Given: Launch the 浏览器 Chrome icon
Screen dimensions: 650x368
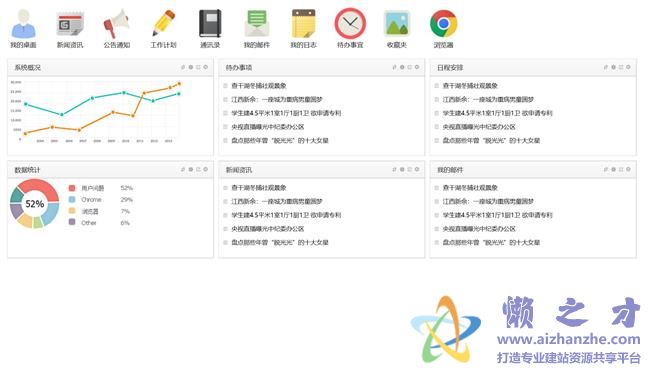Looking at the screenshot, I should (x=444, y=23).
